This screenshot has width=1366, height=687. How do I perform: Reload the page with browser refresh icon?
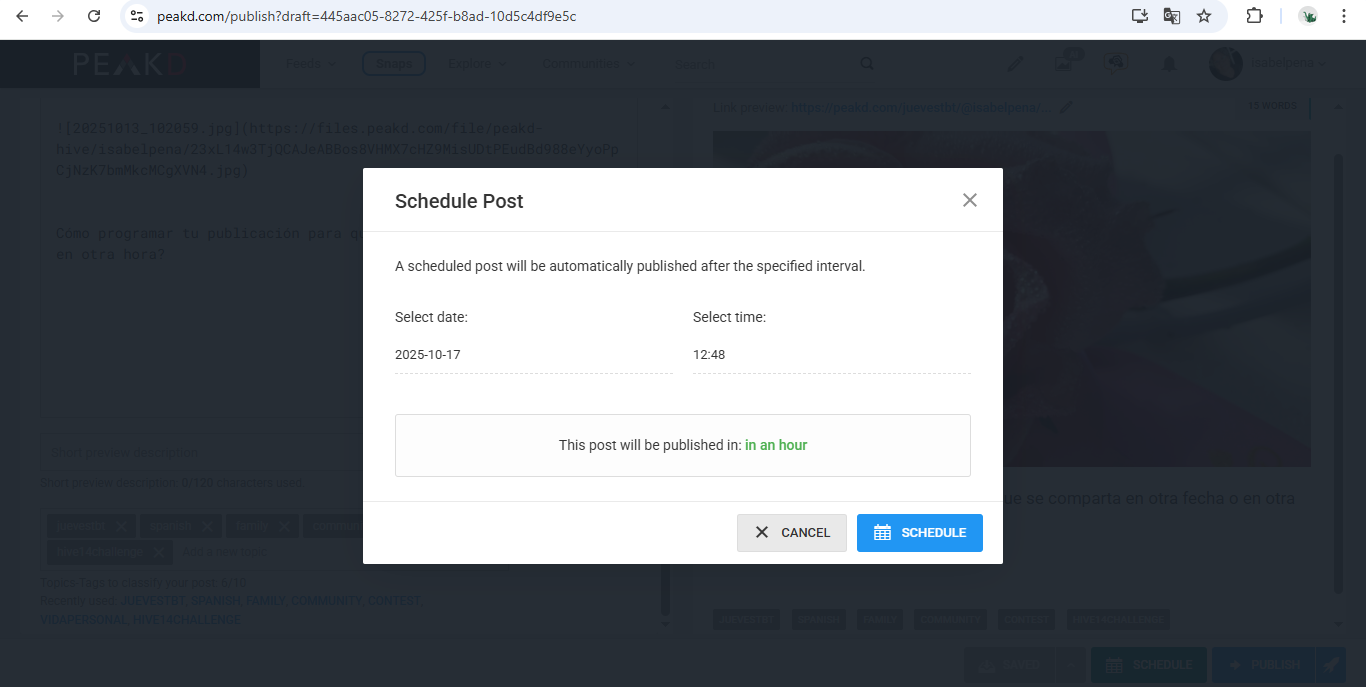point(94,16)
